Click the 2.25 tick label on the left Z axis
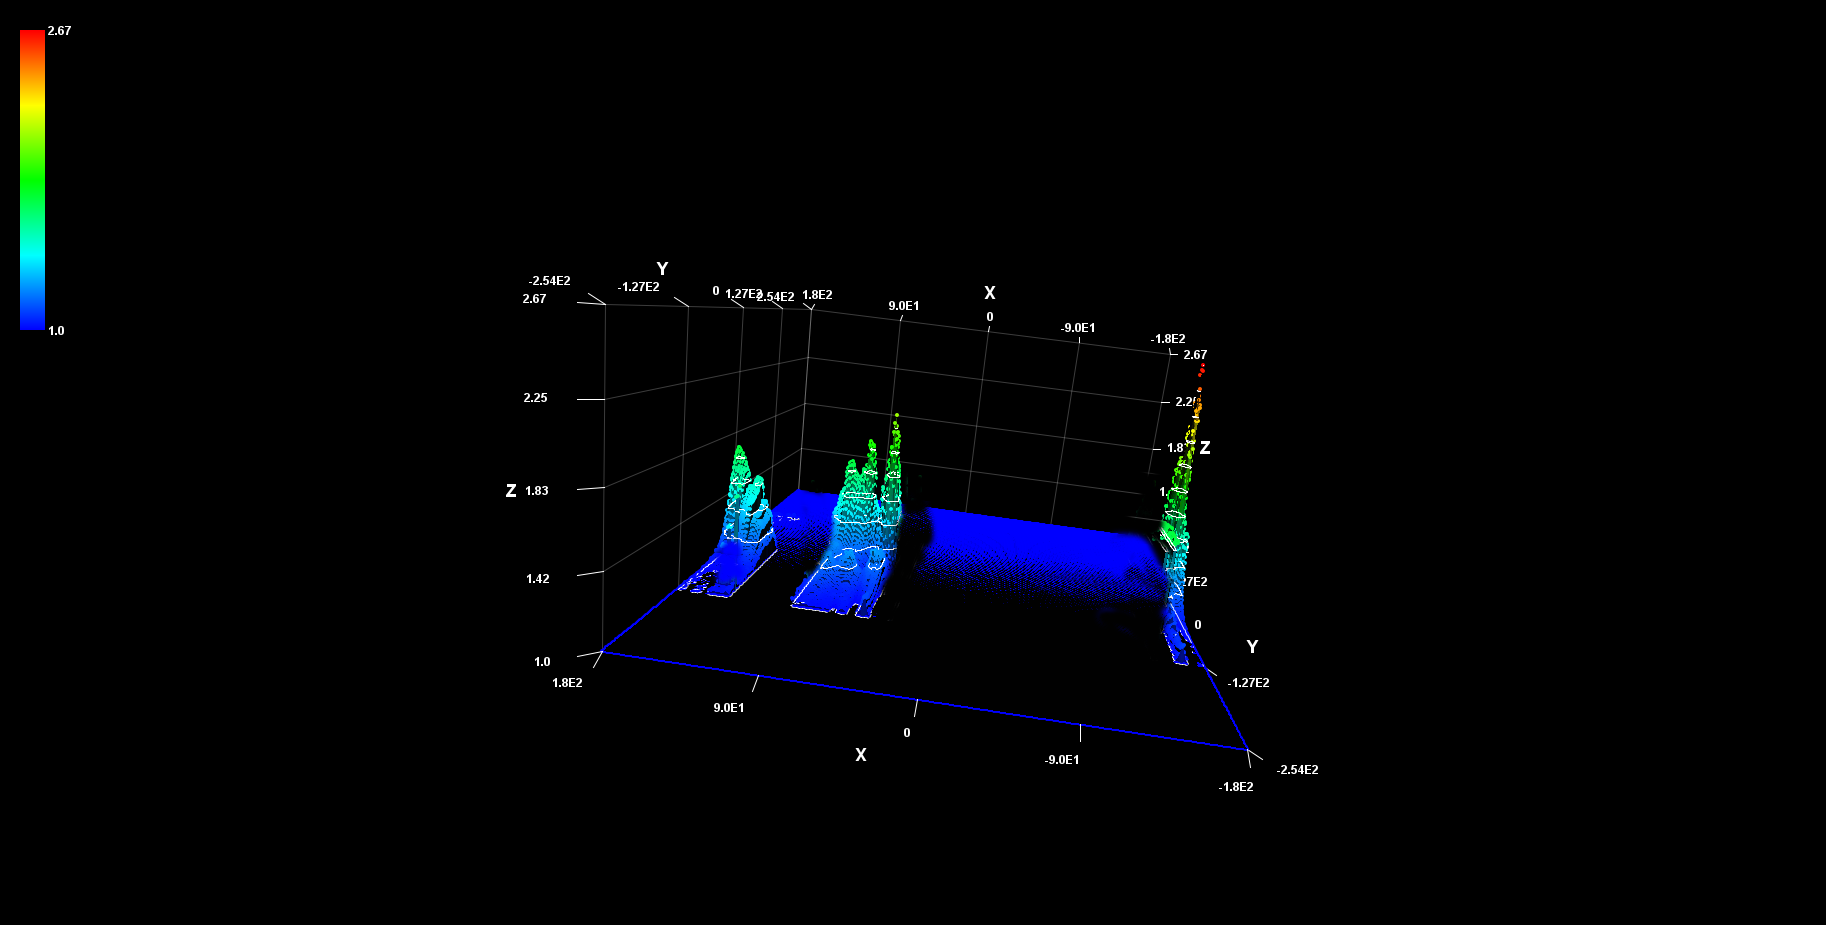Image resolution: width=1826 pixels, height=925 pixels. (x=537, y=397)
